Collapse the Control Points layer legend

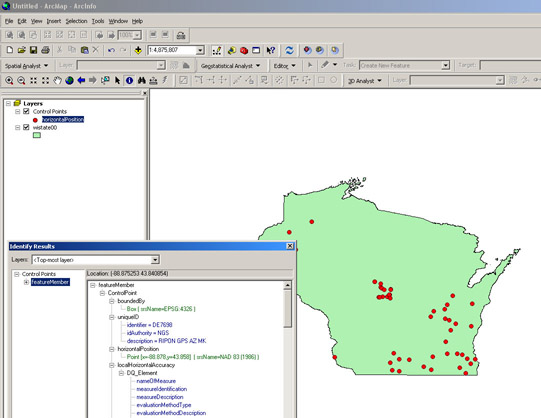[x=17, y=111]
